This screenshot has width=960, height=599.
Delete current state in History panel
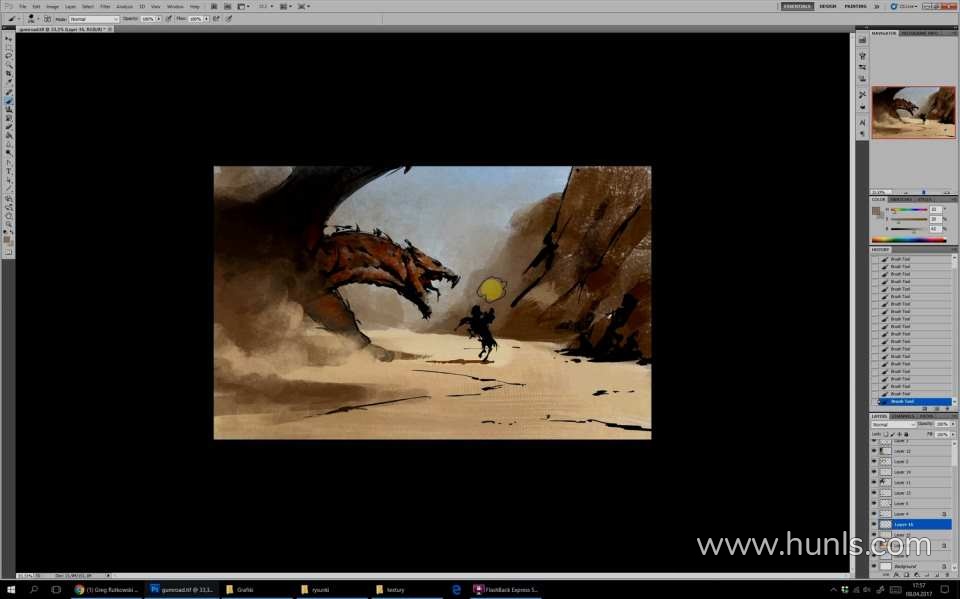948,409
